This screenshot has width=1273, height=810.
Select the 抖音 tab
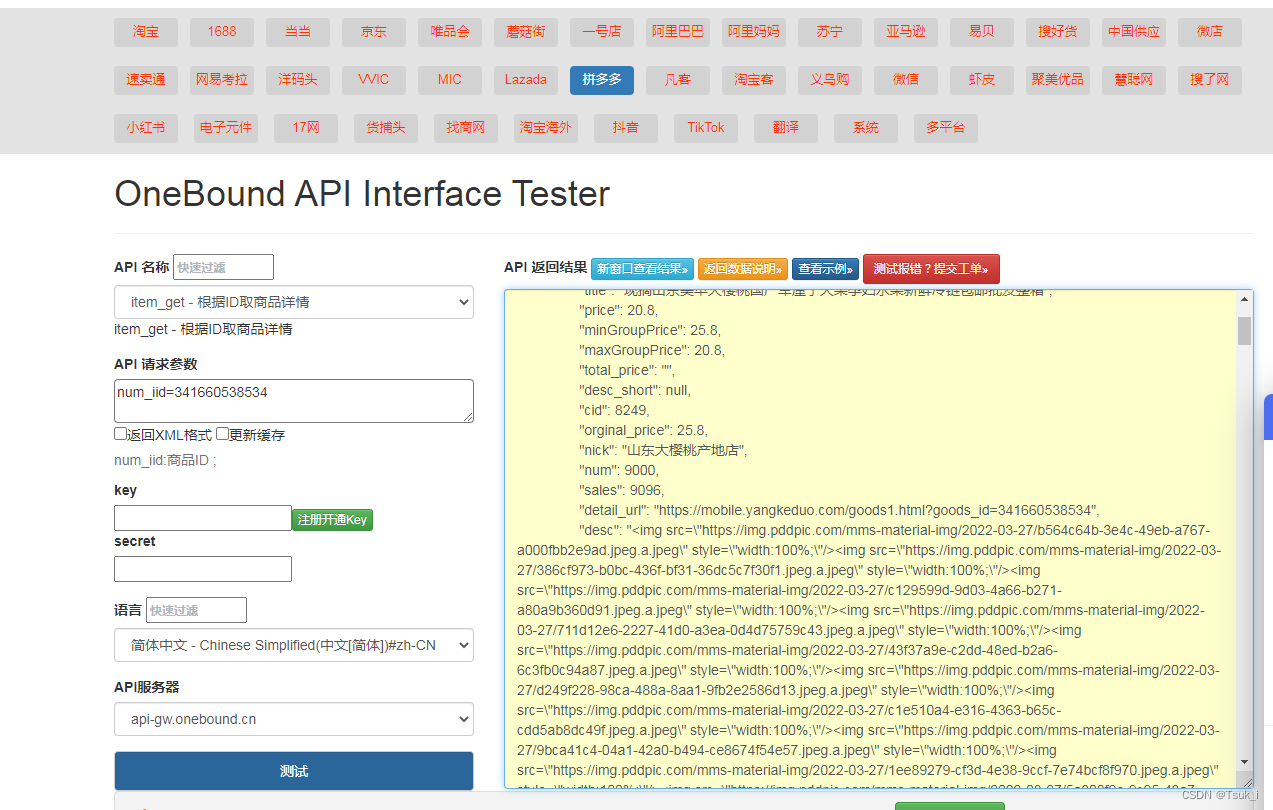click(x=626, y=128)
